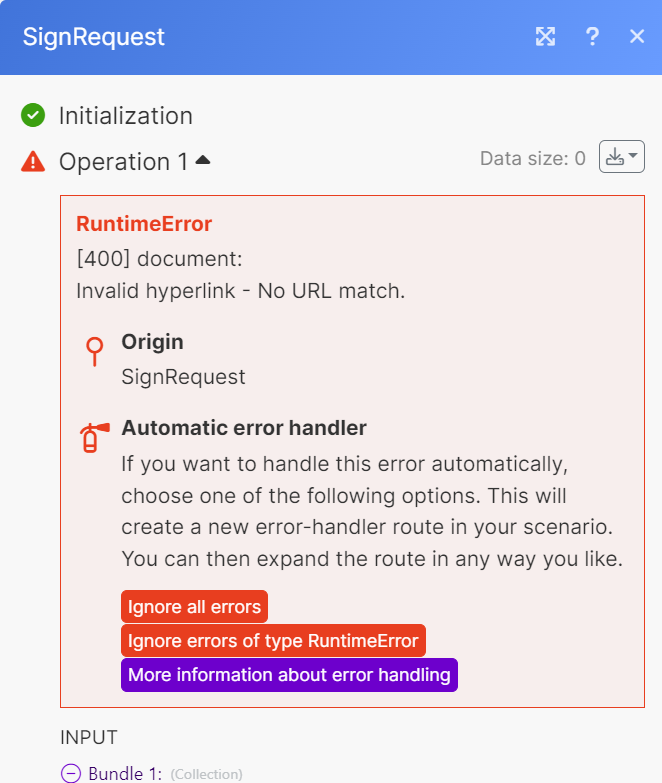
Task: Click the red warning triangle beside Operation 1
Action: click(33, 161)
